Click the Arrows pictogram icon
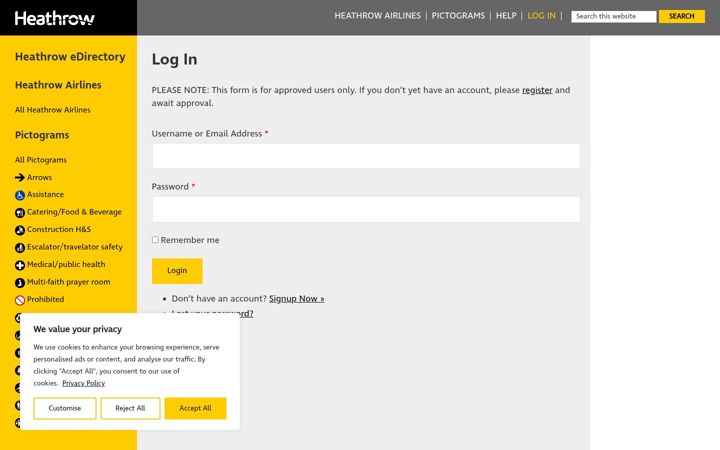Image resolution: width=720 pixels, height=450 pixels. click(x=20, y=177)
